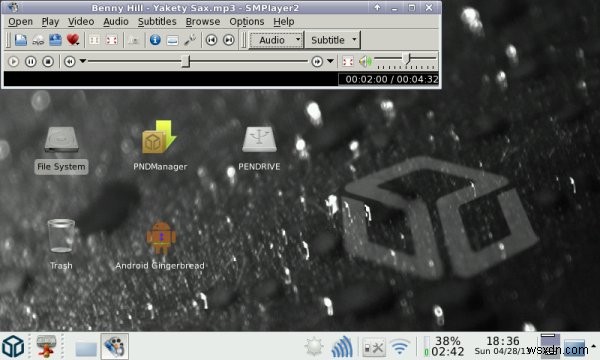Toggle fullscreen from the upper toolbar
Screen dimensions: 600x360
point(111,40)
